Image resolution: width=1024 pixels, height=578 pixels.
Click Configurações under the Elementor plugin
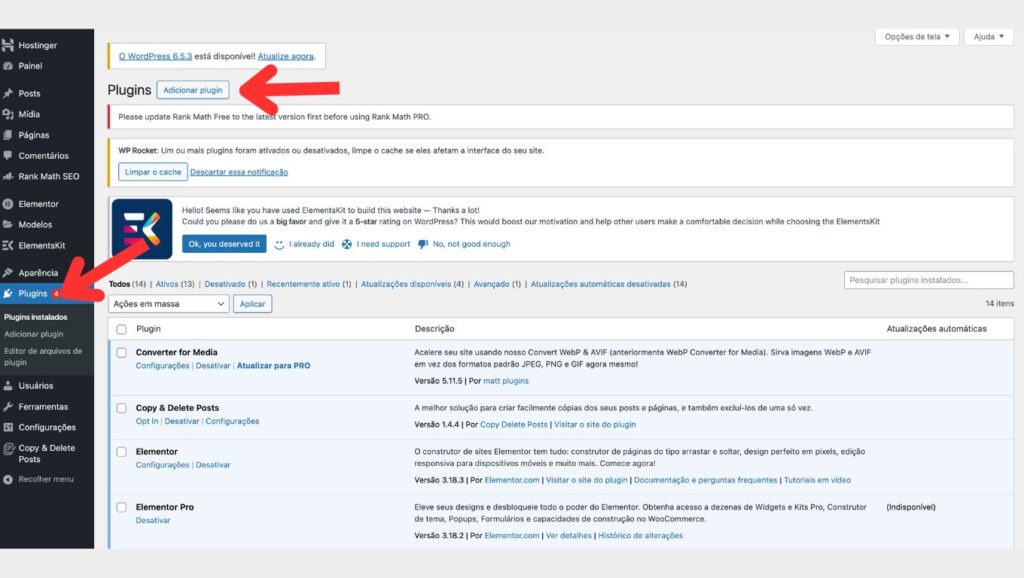163,465
